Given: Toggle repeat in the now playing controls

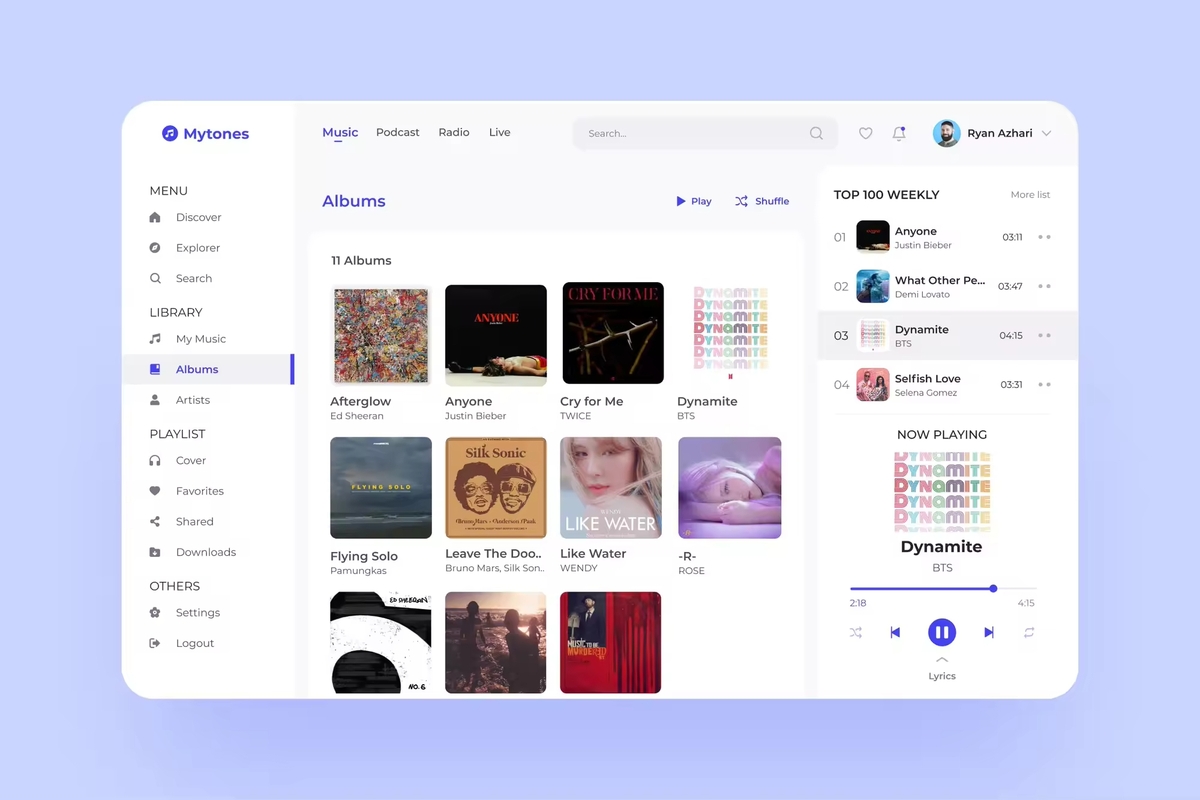Looking at the screenshot, I should point(1029,632).
